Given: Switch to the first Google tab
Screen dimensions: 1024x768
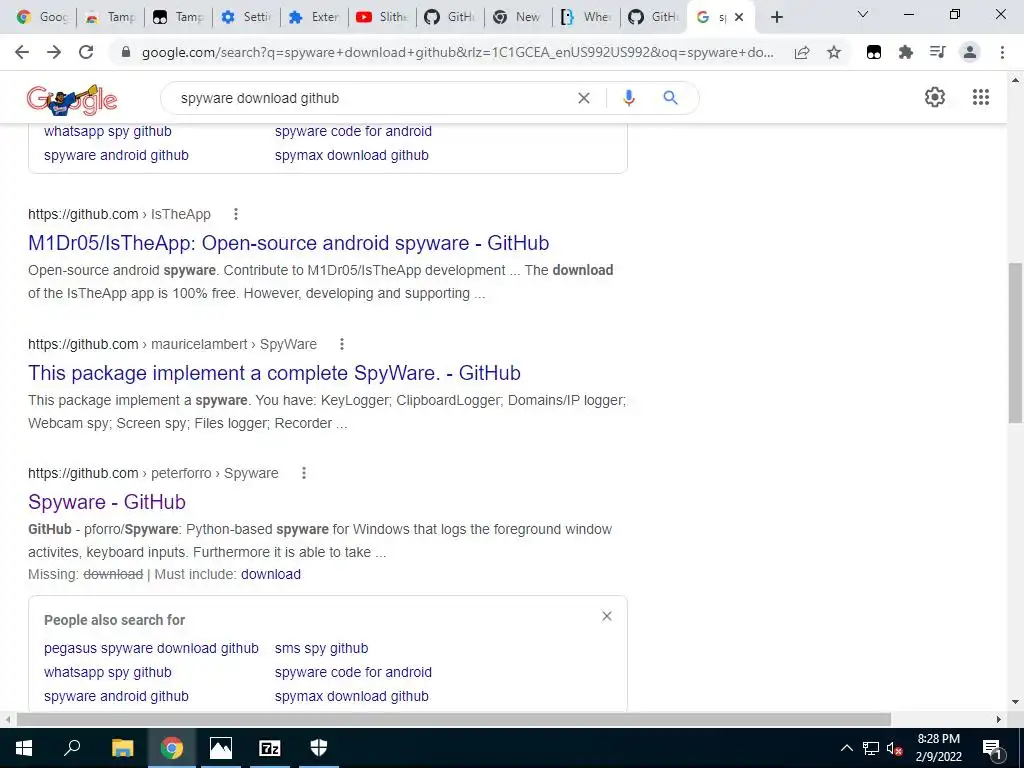Looking at the screenshot, I should pos(42,17).
